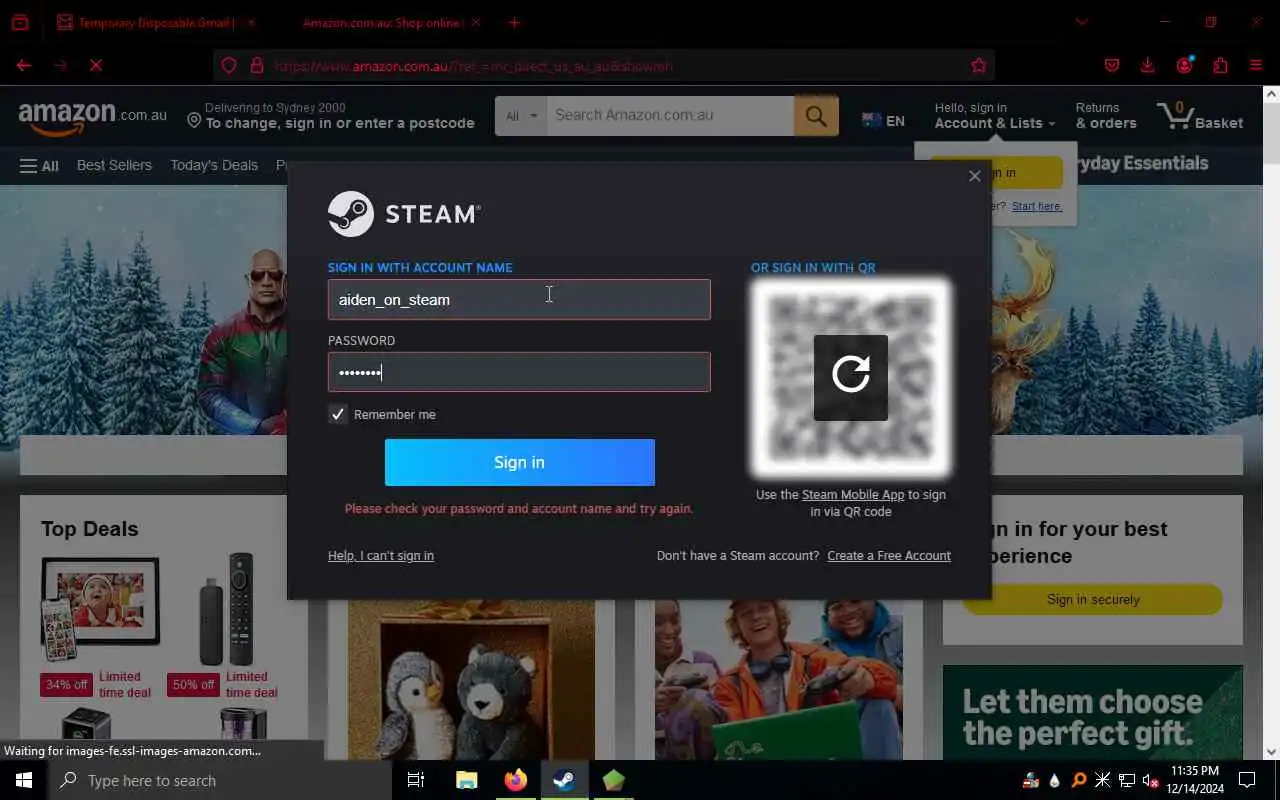The height and width of the screenshot is (800, 1280).
Task: Click the delivery postcode location selector
Action: [331, 116]
